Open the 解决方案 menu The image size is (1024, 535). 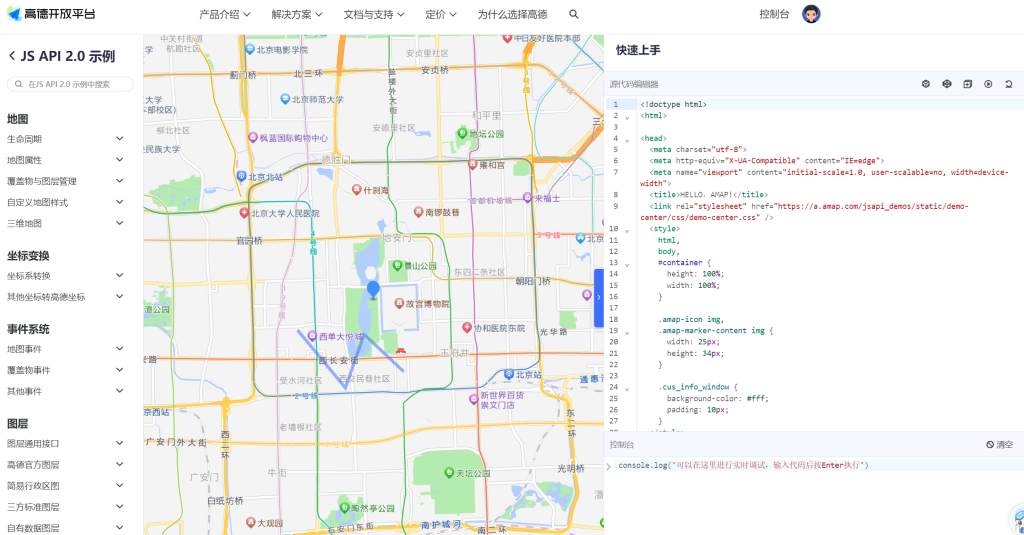297,14
